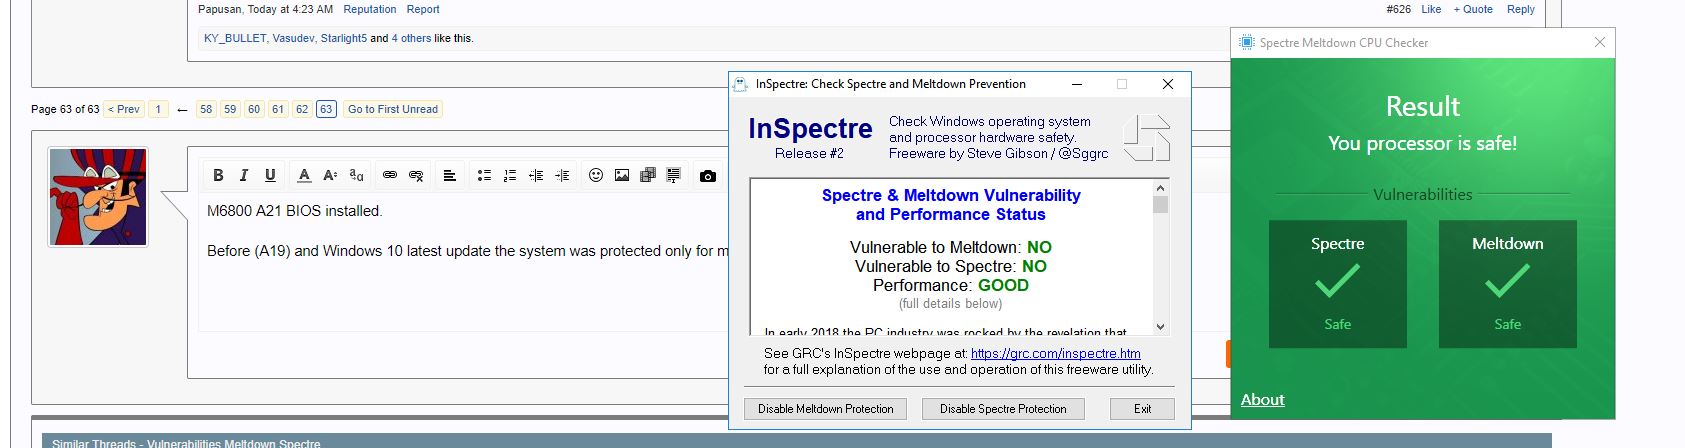Click 'You processor is safe!' result text
The width and height of the screenshot is (1685, 448).
click(1422, 143)
